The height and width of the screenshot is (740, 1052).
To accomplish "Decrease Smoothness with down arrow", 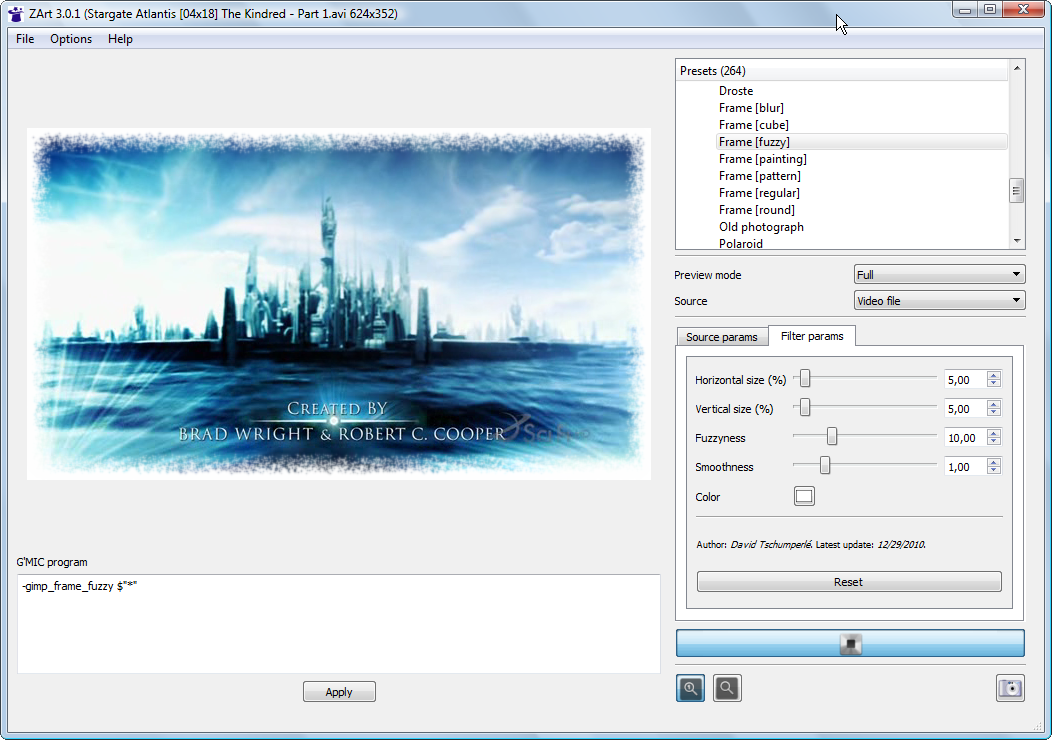I will (994, 470).
